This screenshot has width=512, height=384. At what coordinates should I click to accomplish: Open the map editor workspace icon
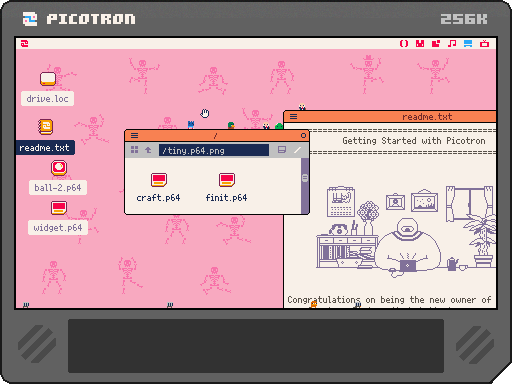pyautogui.click(x=436, y=43)
